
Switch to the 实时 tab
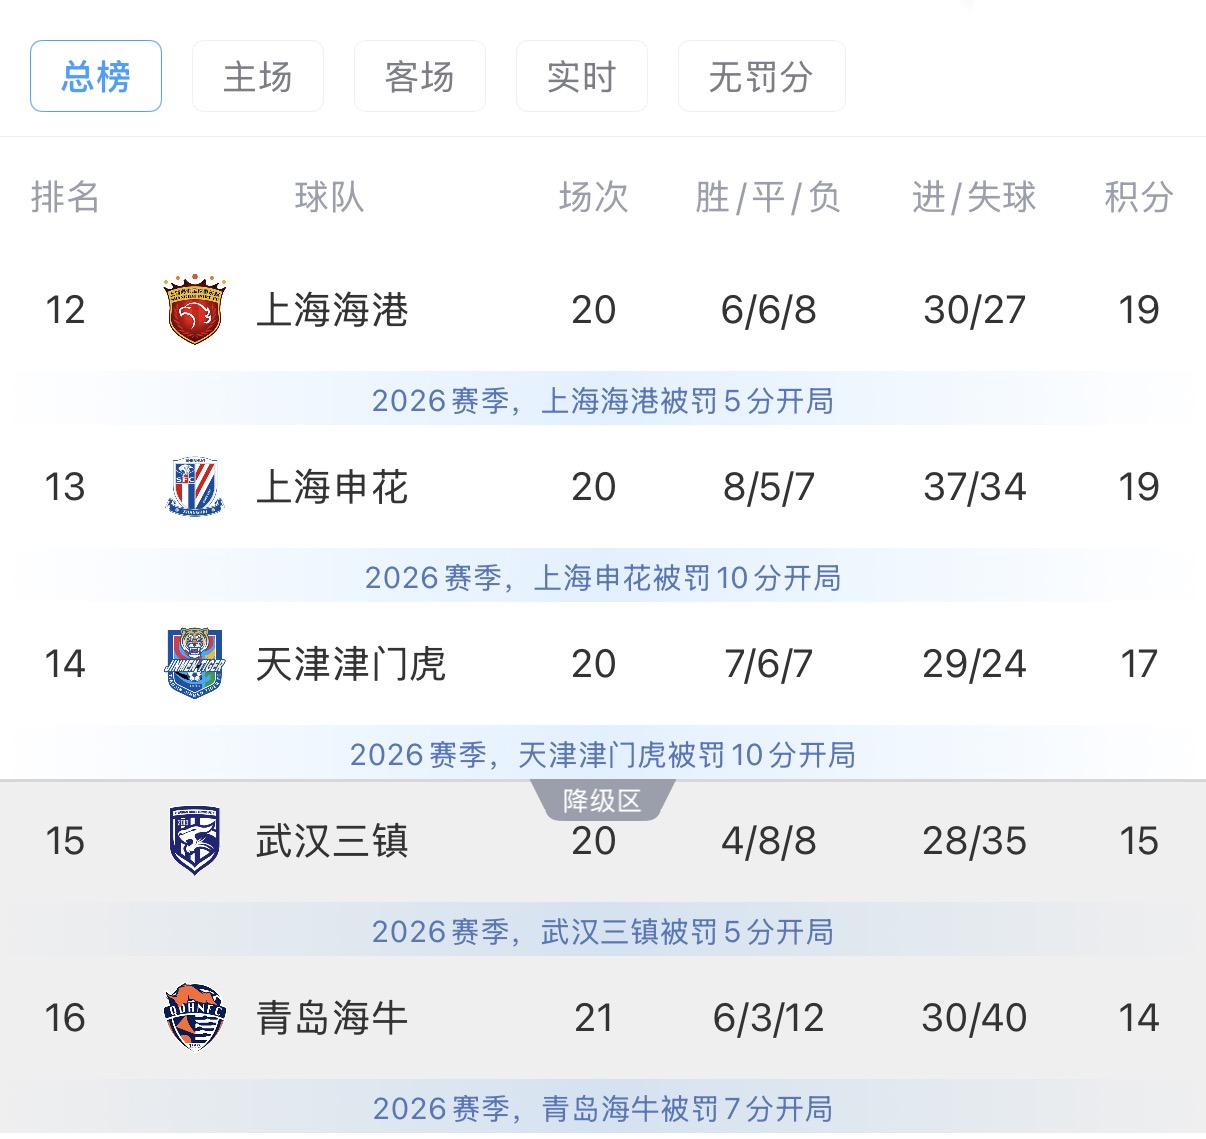pos(582,76)
